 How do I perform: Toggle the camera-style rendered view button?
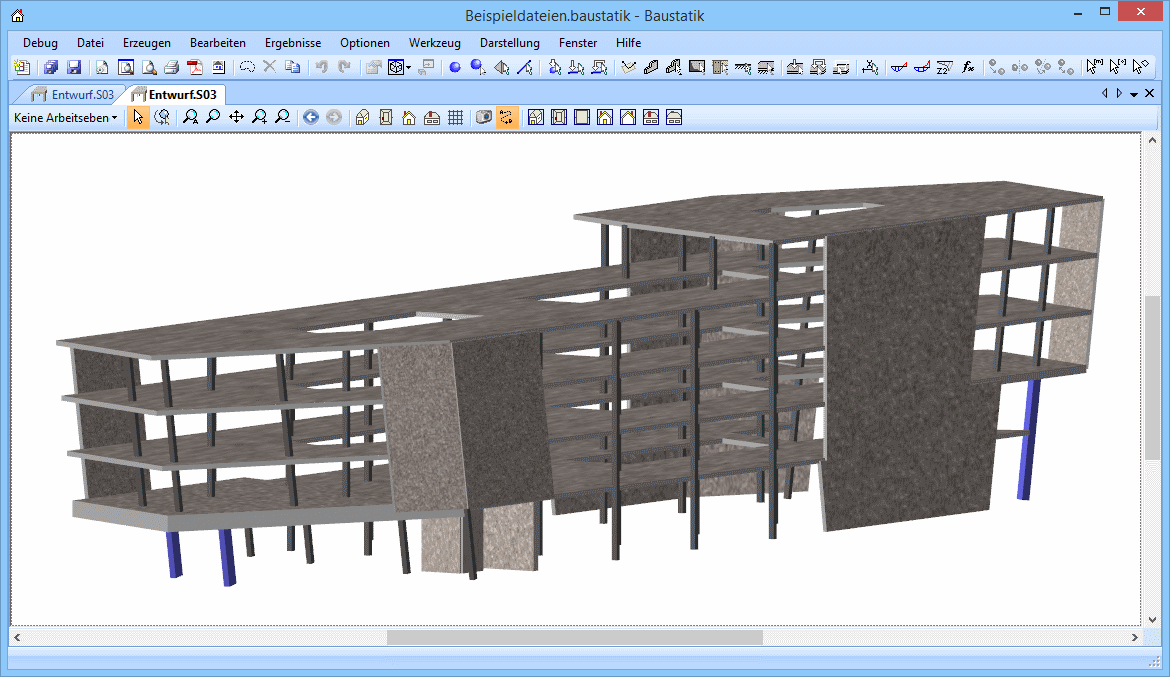pos(484,117)
